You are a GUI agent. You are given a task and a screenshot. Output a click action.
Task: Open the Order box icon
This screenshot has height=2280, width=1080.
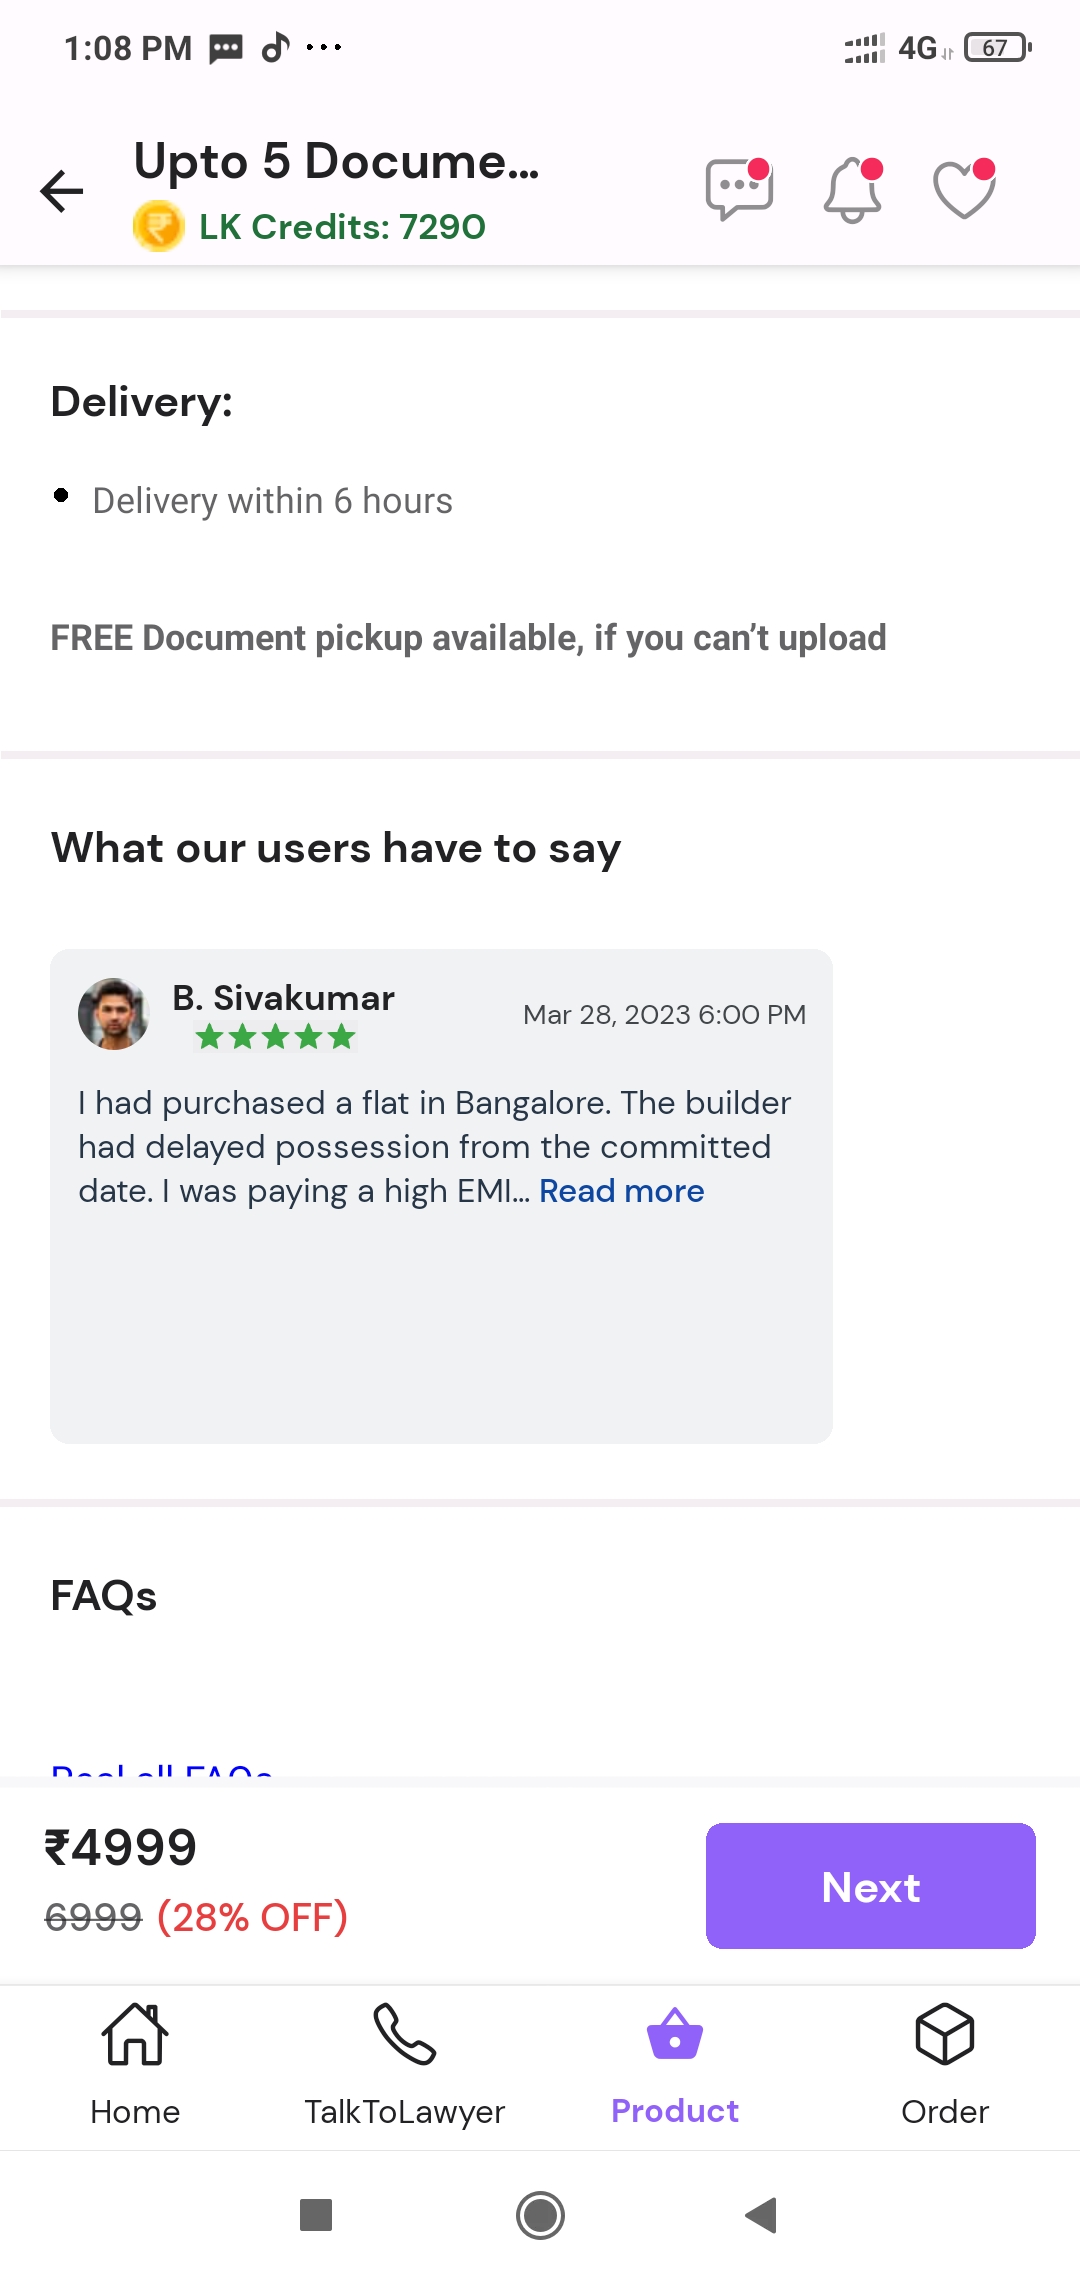945,2036
